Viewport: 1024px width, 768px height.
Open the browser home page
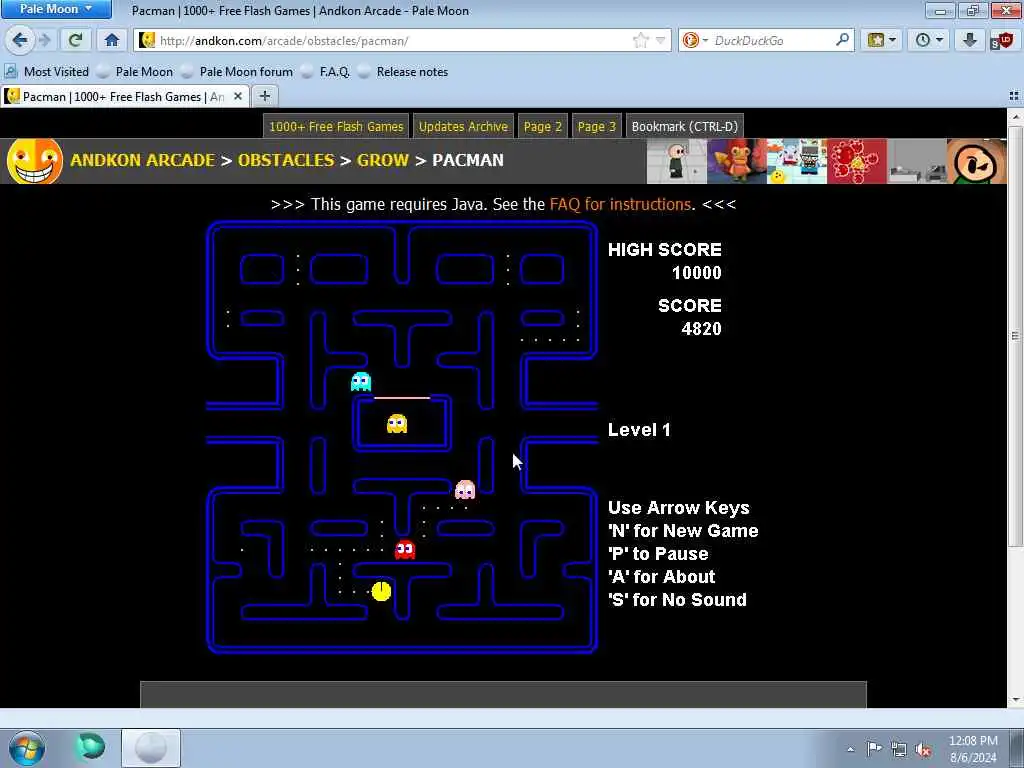112,40
